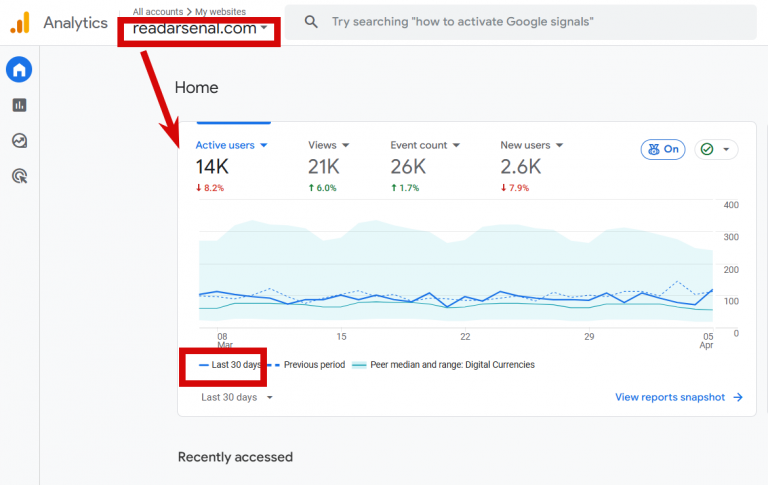Image resolution: width=768 pixels, height=485 pixels.
Task: Click the green checkmark insights icon
Action: [707, 149]
